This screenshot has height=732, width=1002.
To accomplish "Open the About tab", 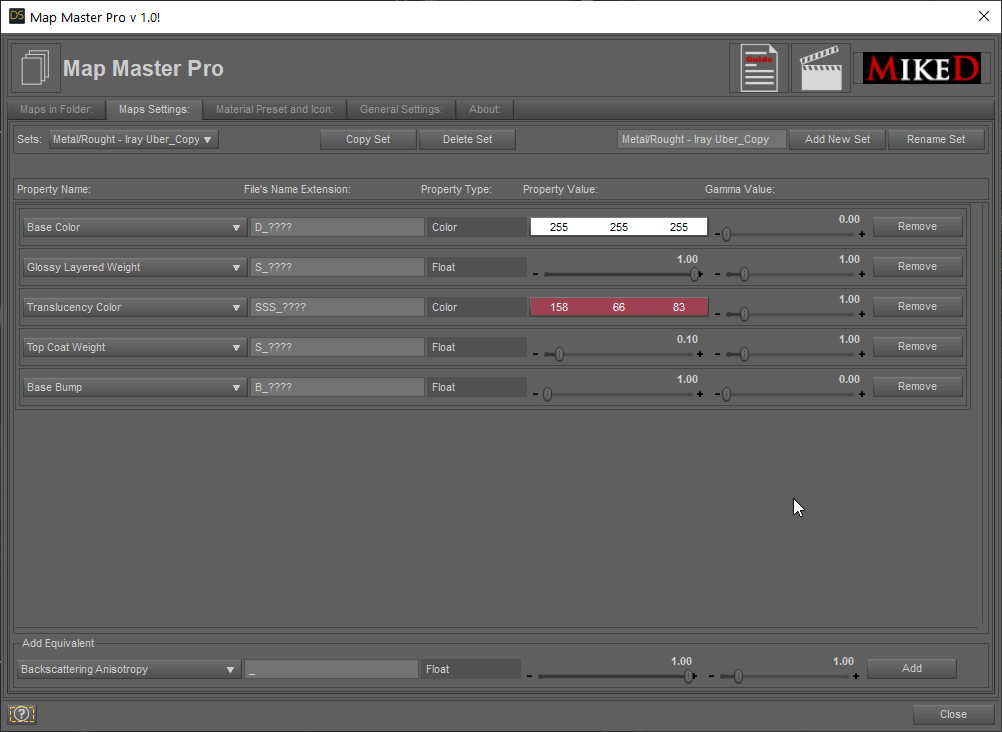I will pos(485,109).
